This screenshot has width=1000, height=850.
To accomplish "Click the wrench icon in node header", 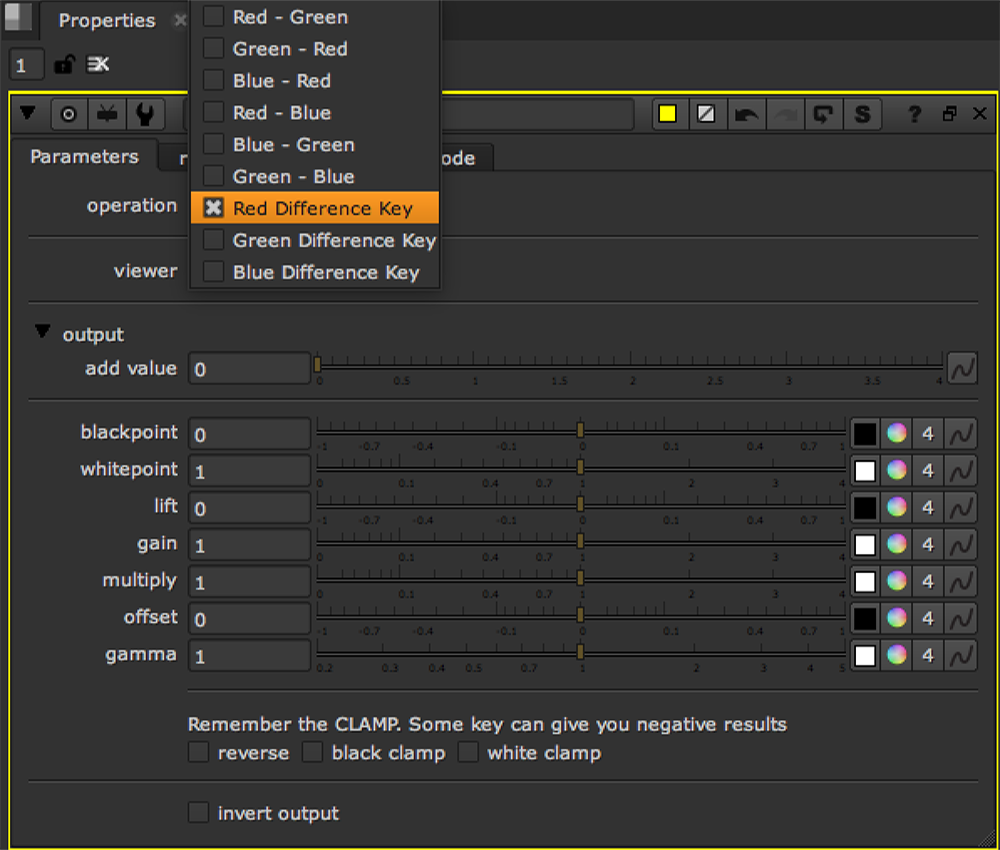I will 145,115.
